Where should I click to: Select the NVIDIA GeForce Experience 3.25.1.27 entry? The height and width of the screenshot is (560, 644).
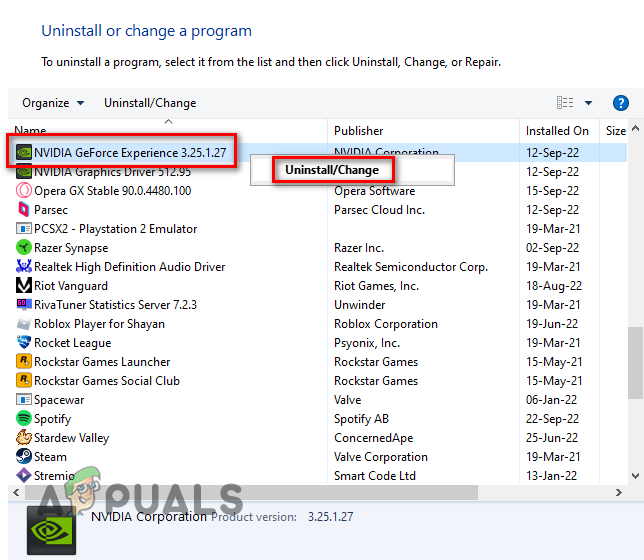[x=130, y=152]
